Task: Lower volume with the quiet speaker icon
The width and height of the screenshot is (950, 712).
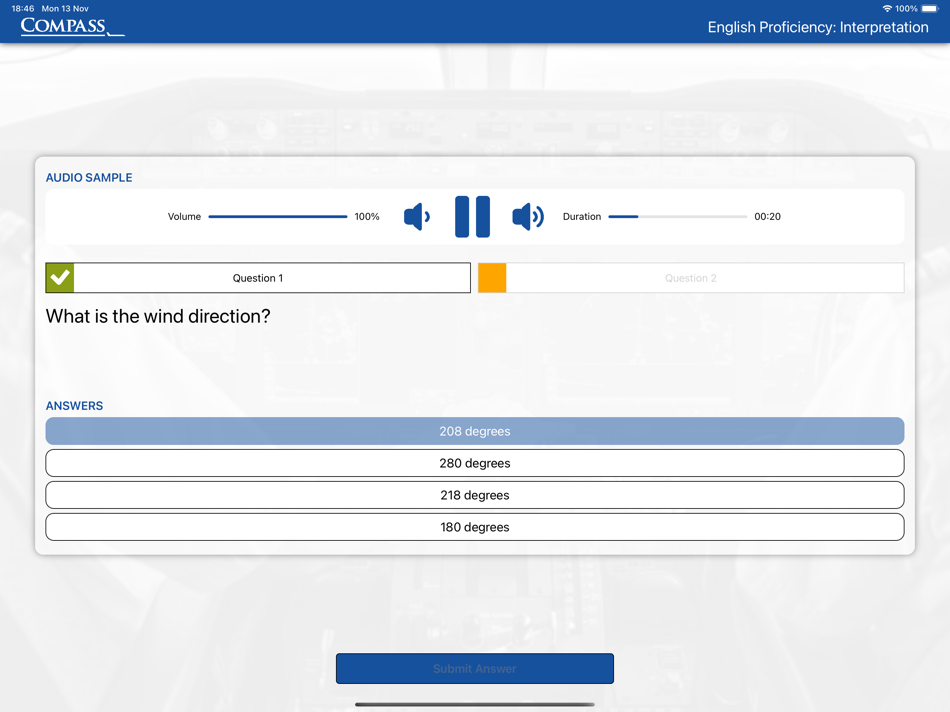Action: [417, 216]
